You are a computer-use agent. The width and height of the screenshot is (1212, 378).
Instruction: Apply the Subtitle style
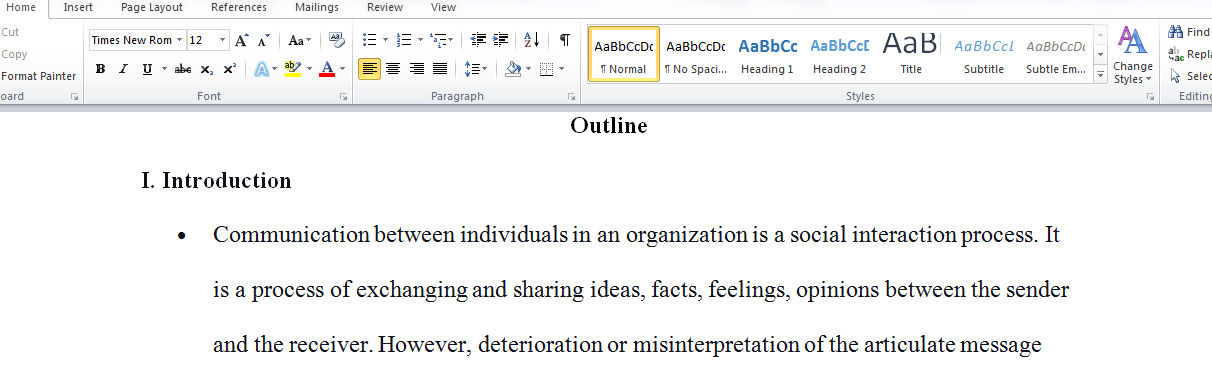[x=984, y=55]
